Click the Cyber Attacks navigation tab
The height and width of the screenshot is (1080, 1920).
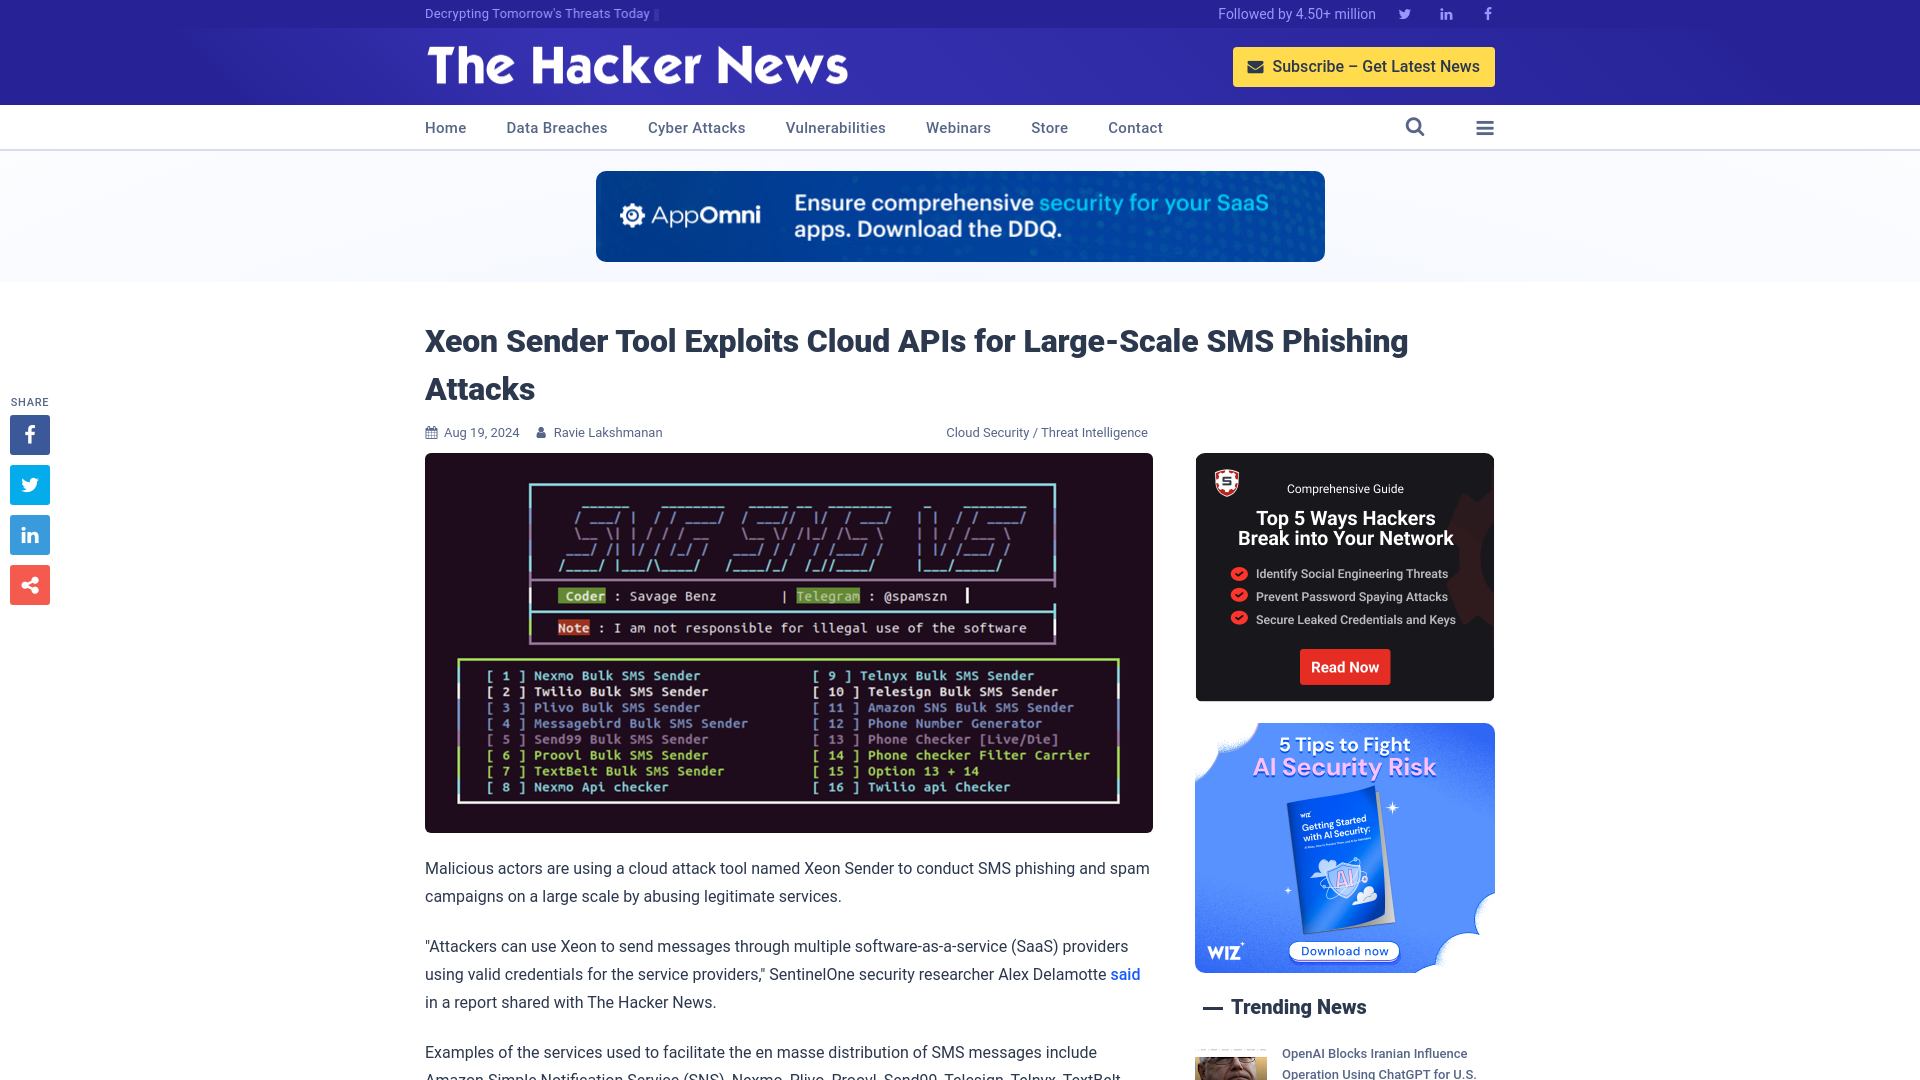(x=696, y=127)
